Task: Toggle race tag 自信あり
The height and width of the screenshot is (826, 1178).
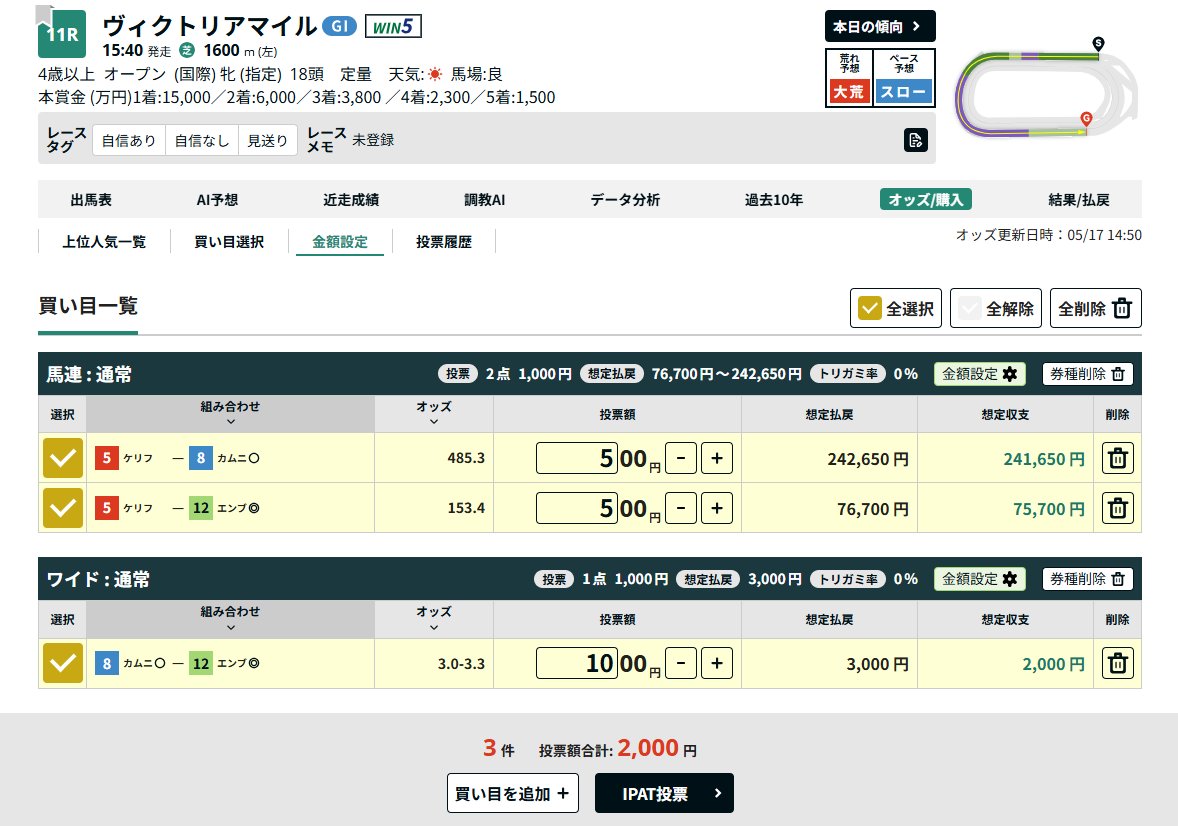Action: pos(129,141)
